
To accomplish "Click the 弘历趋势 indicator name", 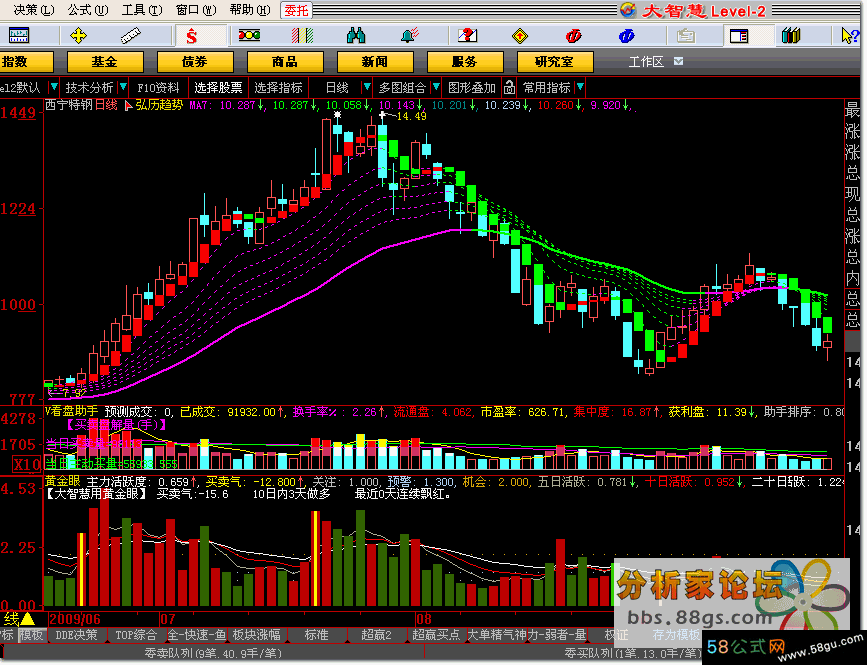I will tap(159, 105).
